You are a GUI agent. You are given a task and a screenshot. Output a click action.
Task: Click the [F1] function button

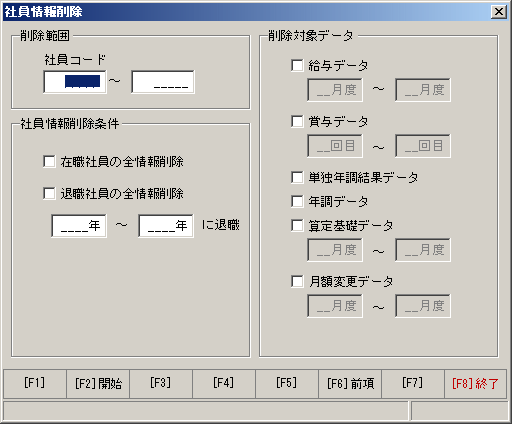pos(35,383)
